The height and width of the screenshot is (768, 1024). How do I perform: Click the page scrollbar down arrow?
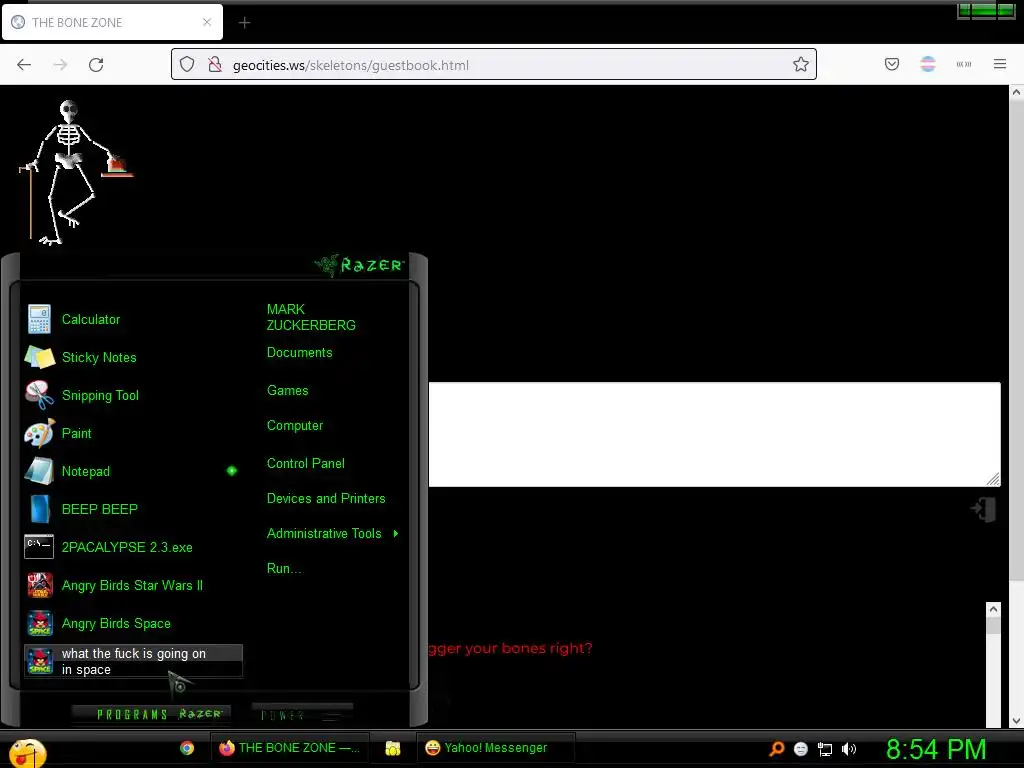[x=1016, y=721]
